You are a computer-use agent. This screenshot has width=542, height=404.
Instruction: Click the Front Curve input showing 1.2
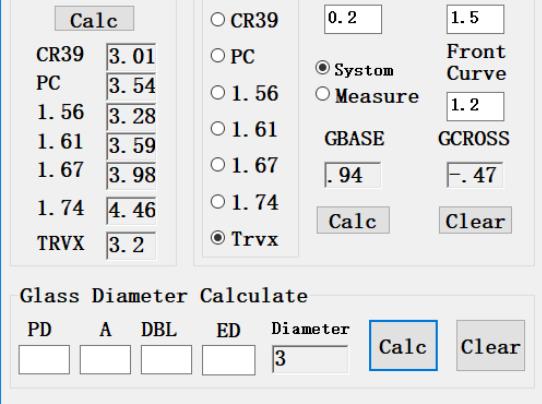[475, 106]
